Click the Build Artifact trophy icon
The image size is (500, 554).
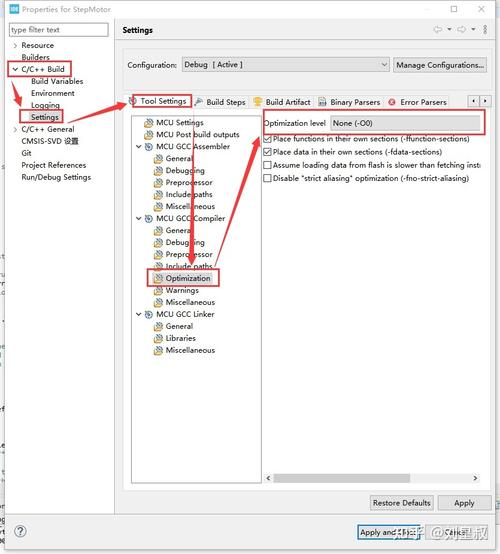[x=258, y=102]
